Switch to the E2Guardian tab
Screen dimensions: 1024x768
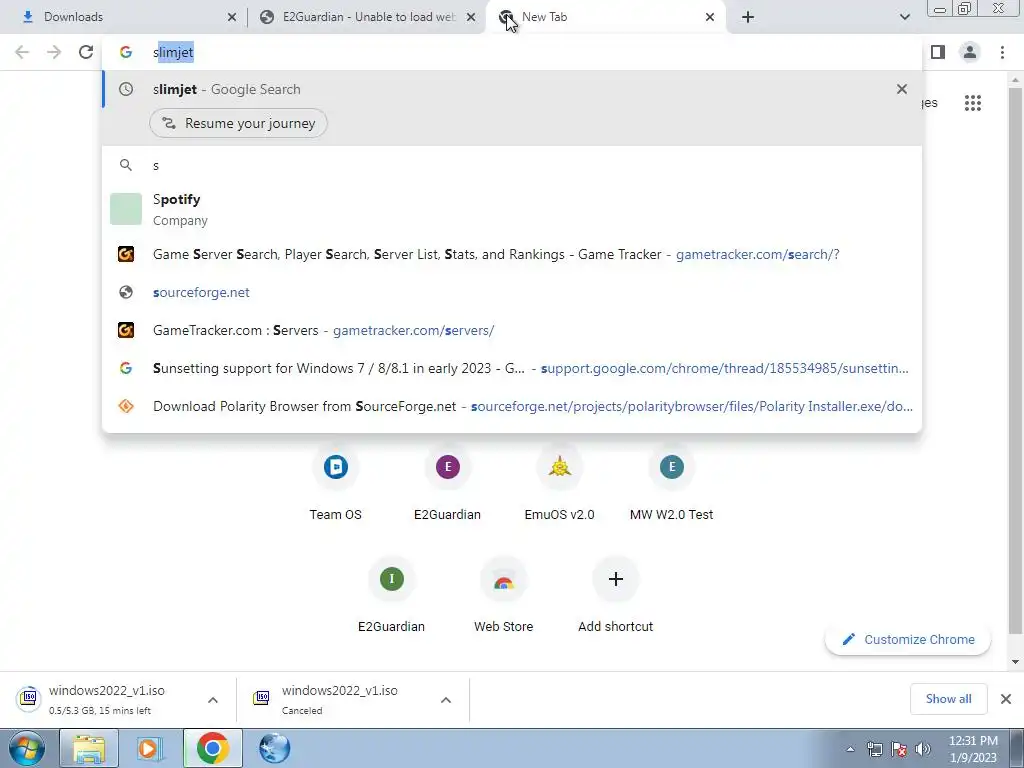369,17
